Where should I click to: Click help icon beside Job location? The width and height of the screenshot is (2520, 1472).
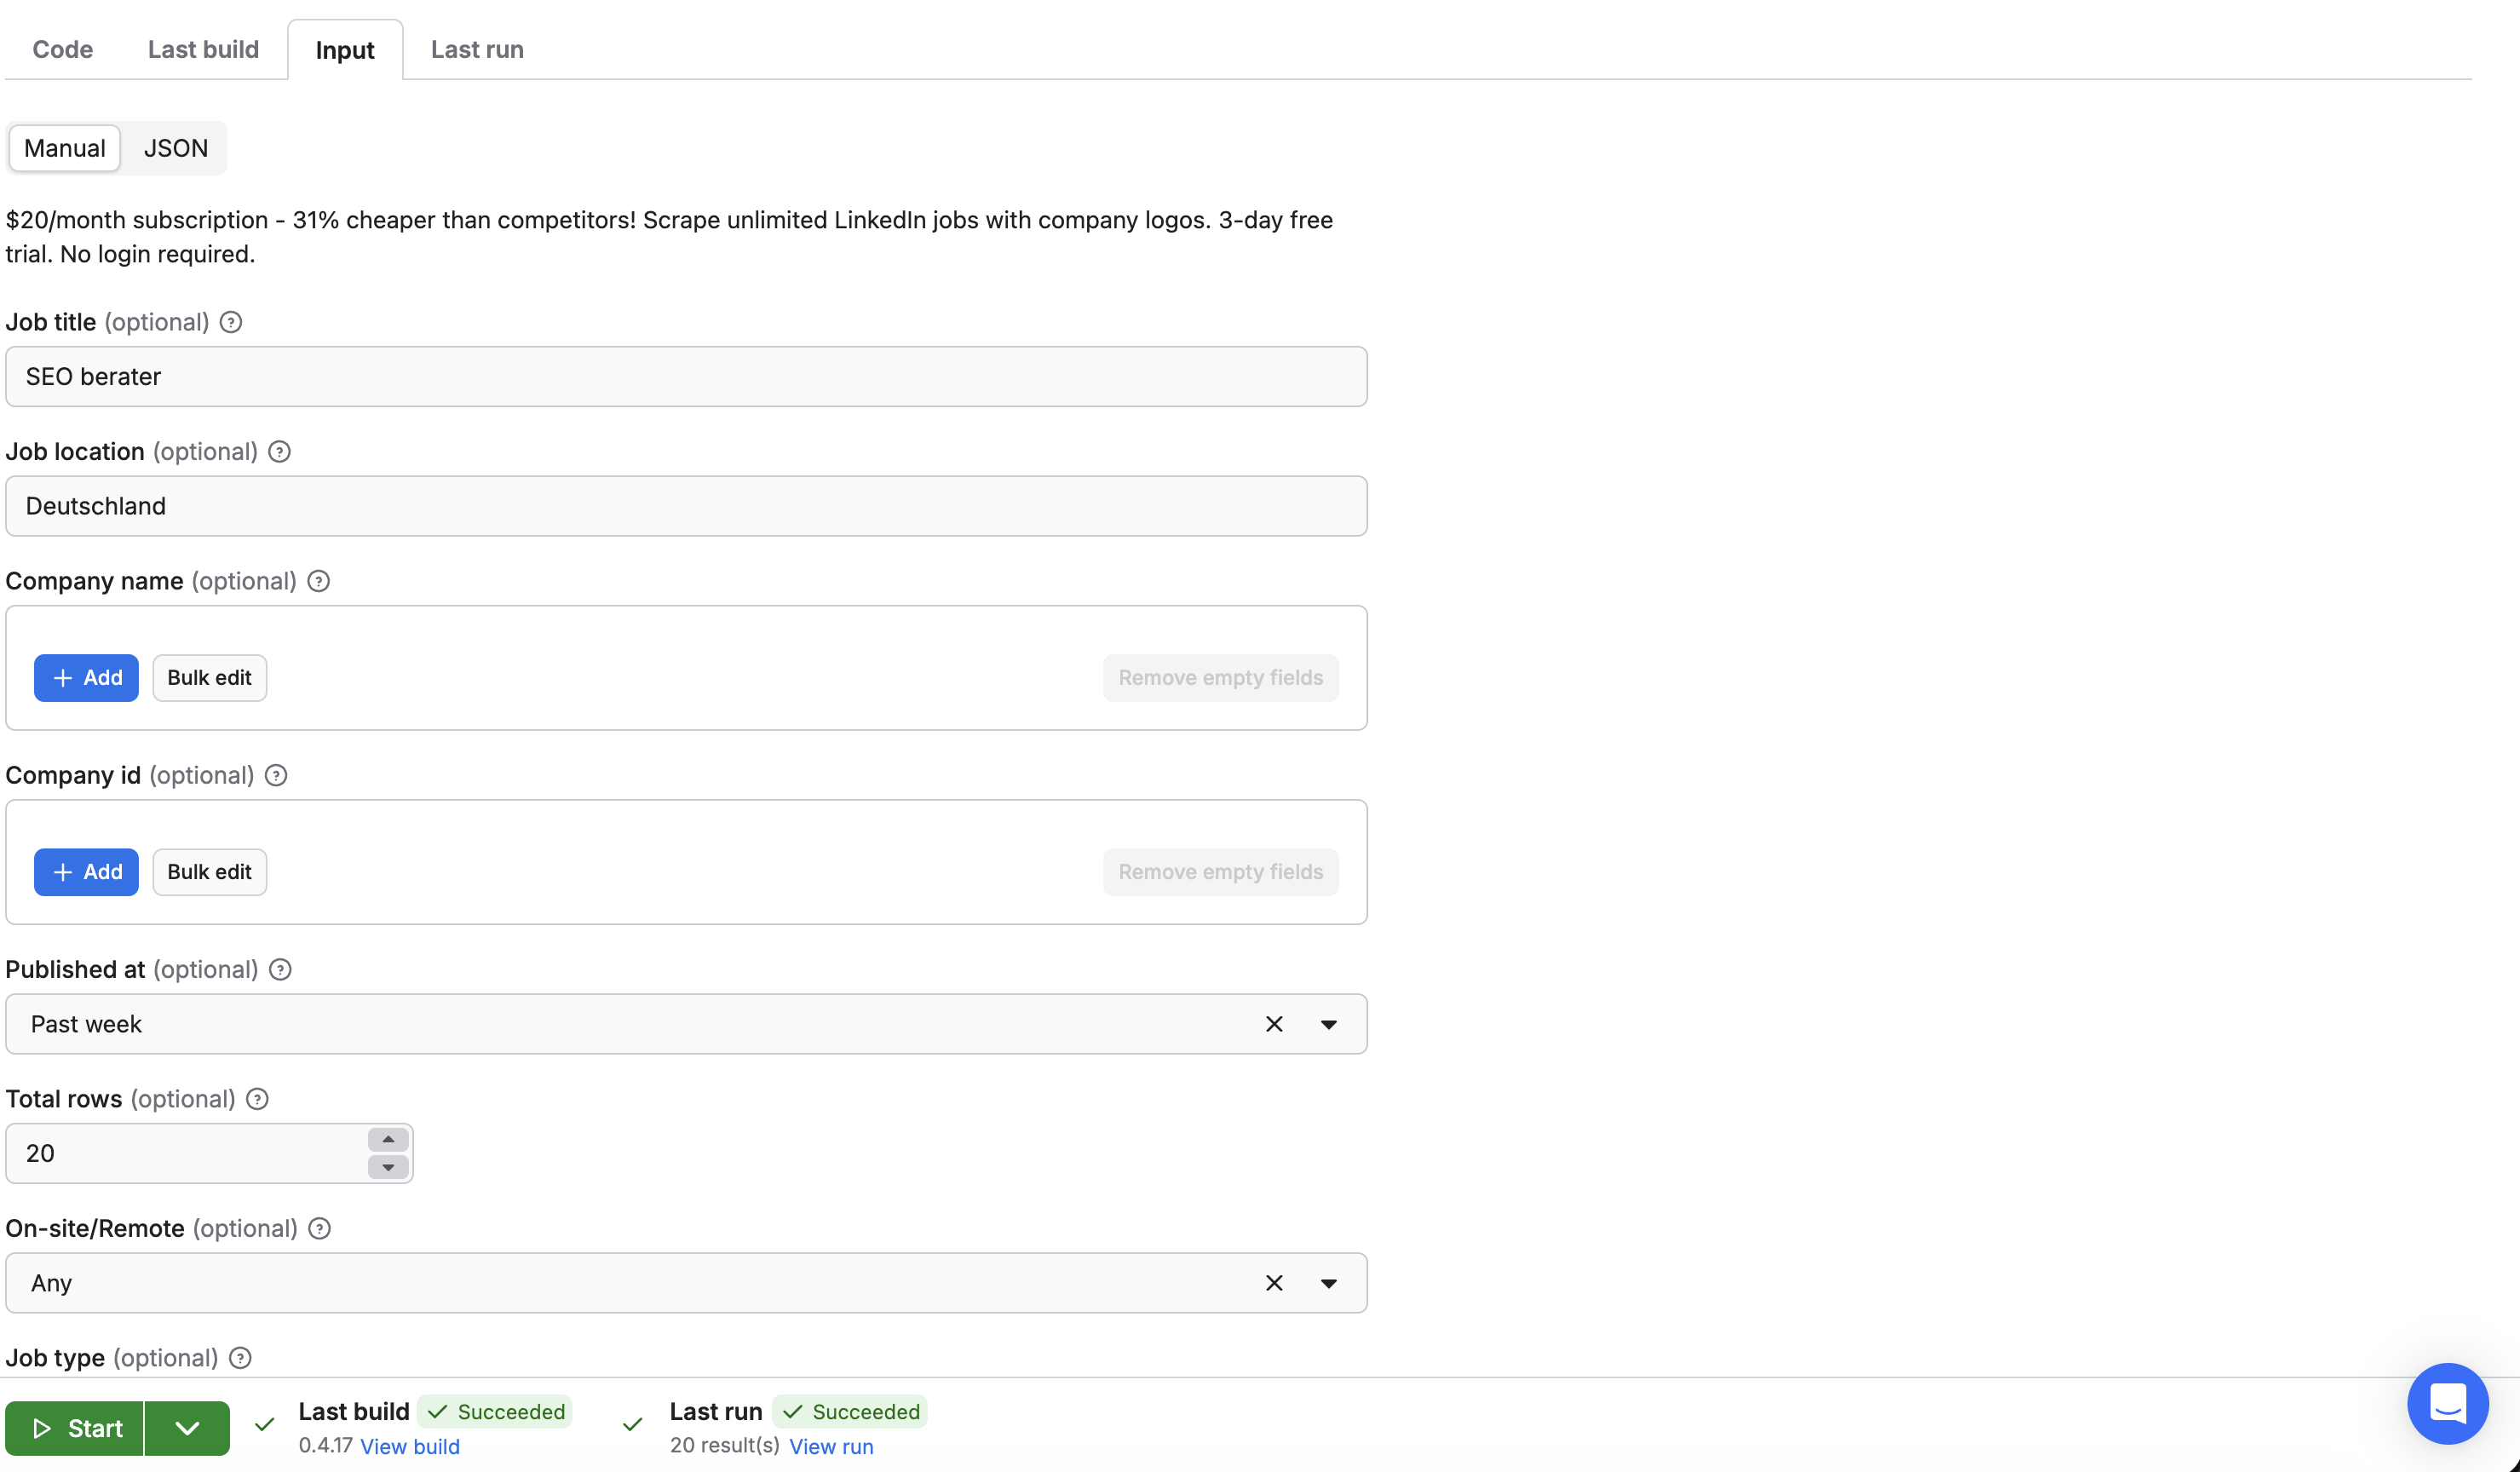[280, 452]
